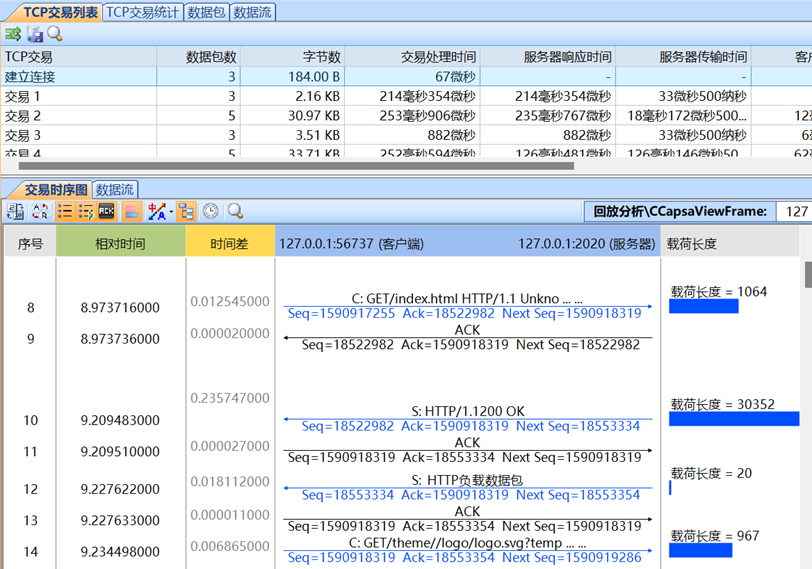Select the 建立连接 row
The image size is (812, 569).
406,77
